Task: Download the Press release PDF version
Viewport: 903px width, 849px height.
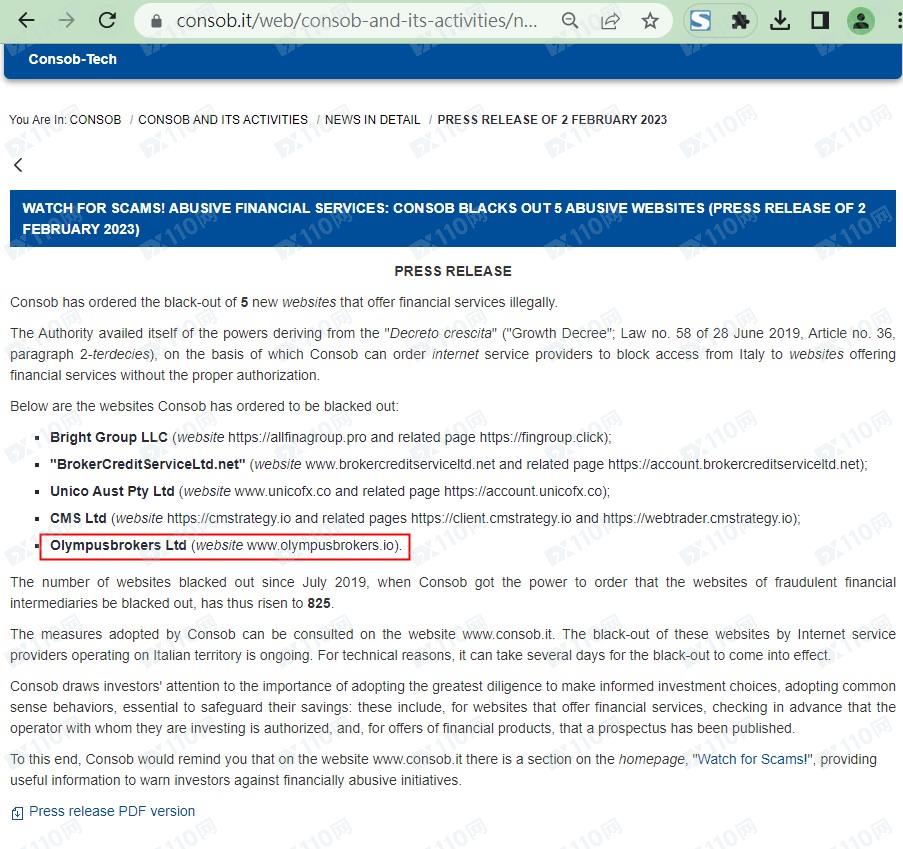Action: coord(111,811)
